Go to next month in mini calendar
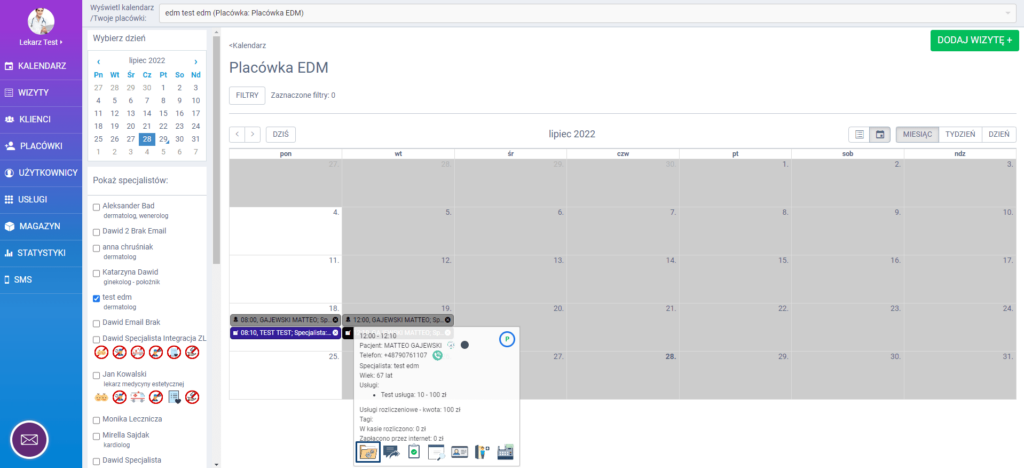 (x=195, y=61)
